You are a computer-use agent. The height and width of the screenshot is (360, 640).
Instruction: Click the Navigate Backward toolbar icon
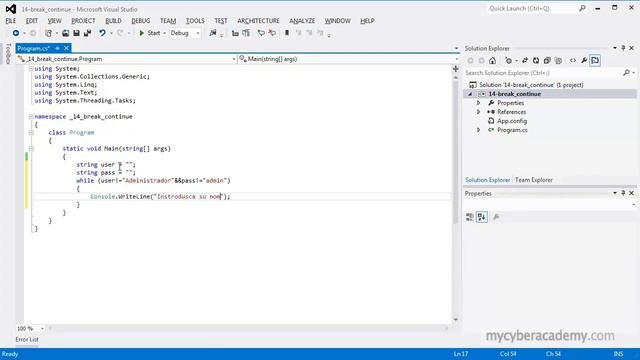pos(16,33)
